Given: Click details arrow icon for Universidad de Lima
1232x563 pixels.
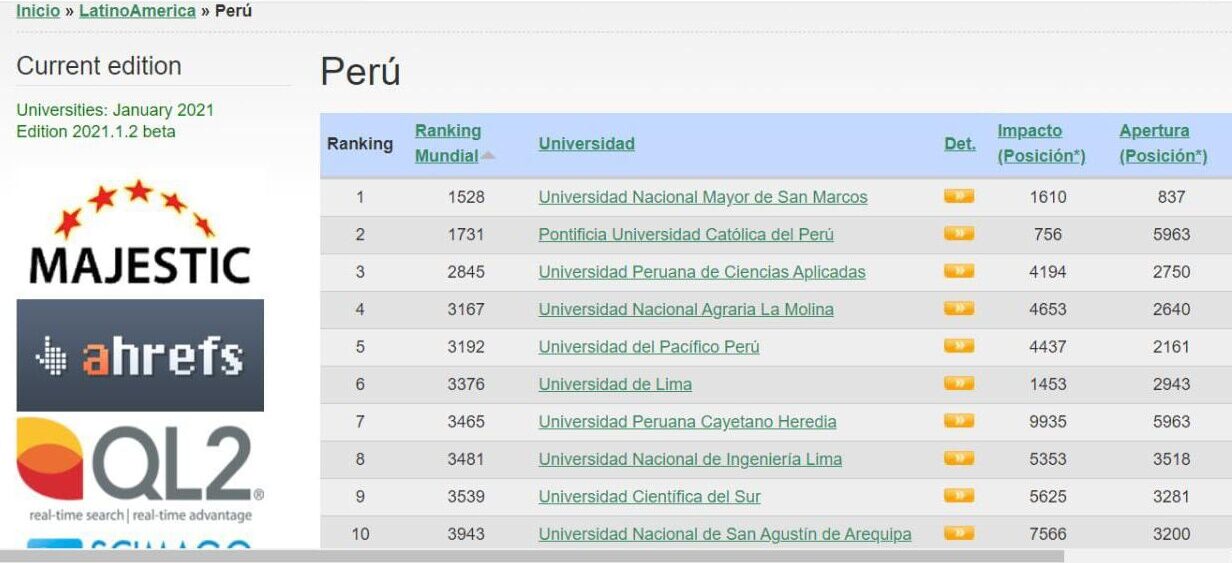Looking at the screenshot, I should [x=958, y=384].
